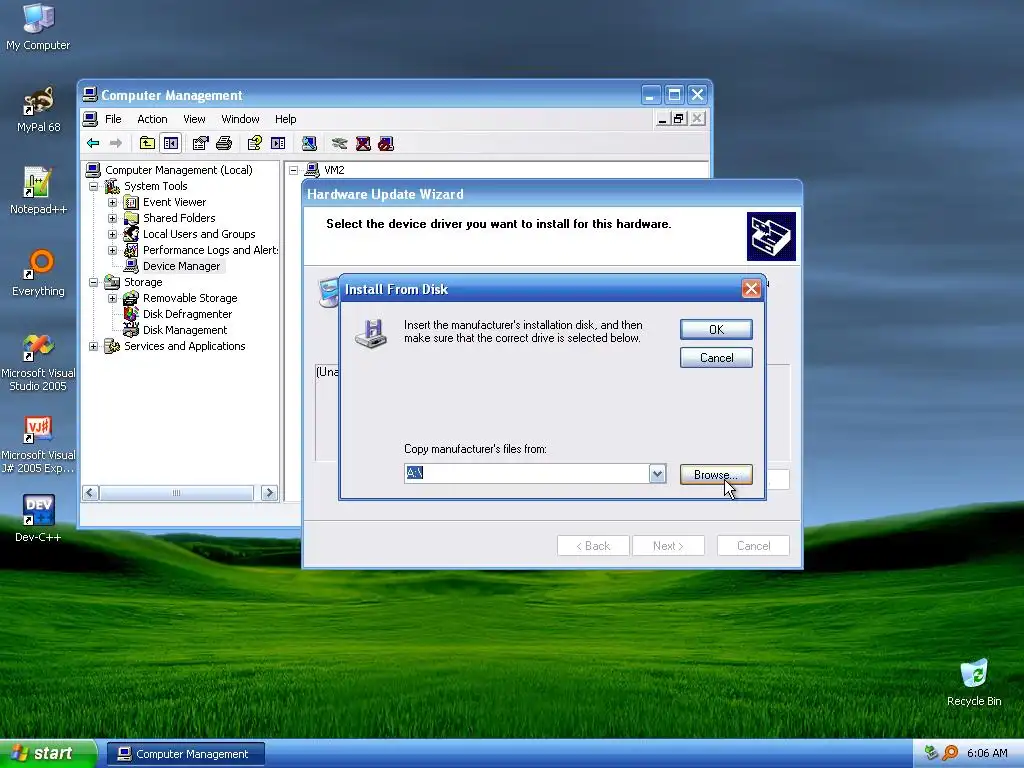Click the Update Driver toolbar icon
The image size is (1024, 768).
click(x=340, y=143)
